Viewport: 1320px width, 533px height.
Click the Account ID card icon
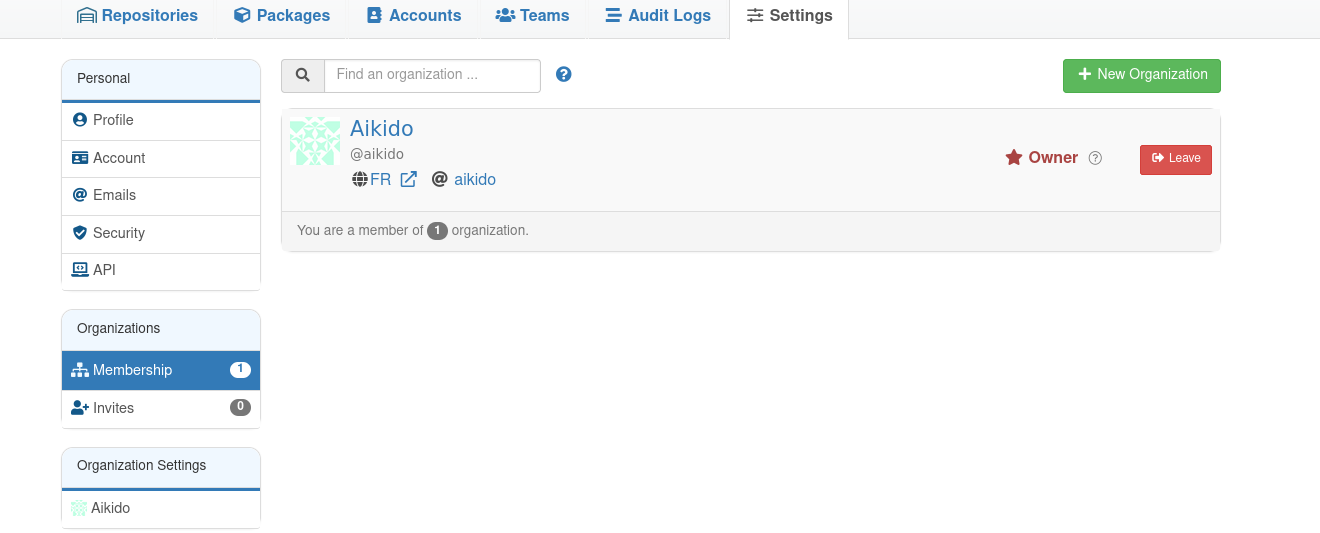[x=80, y=158]
